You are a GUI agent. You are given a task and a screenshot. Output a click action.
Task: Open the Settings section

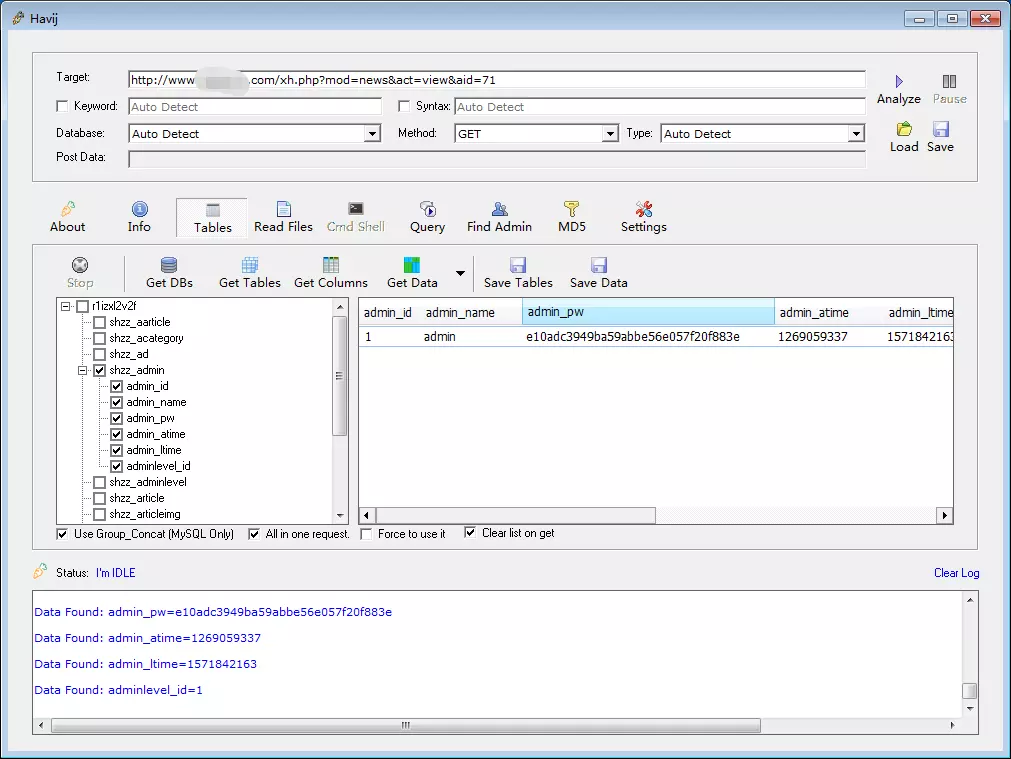tap(643, 217)
